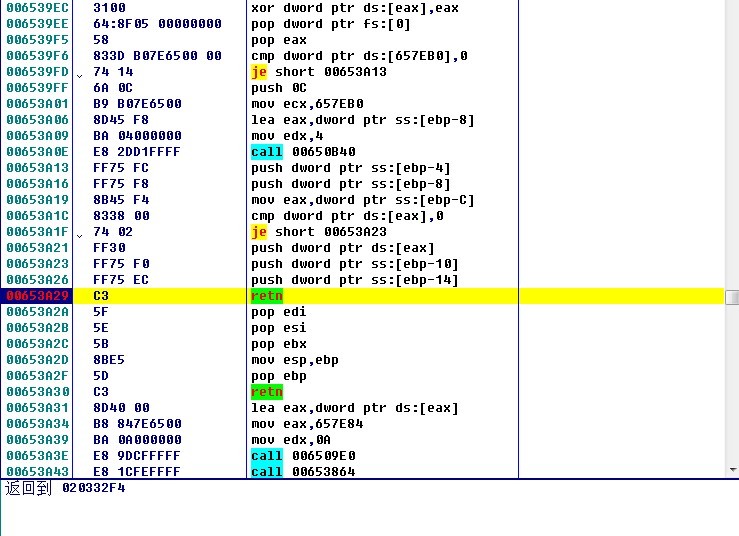Click the 'pop esi' instruction
Screen dimensions: 739x536
click(x=279, y=328)
